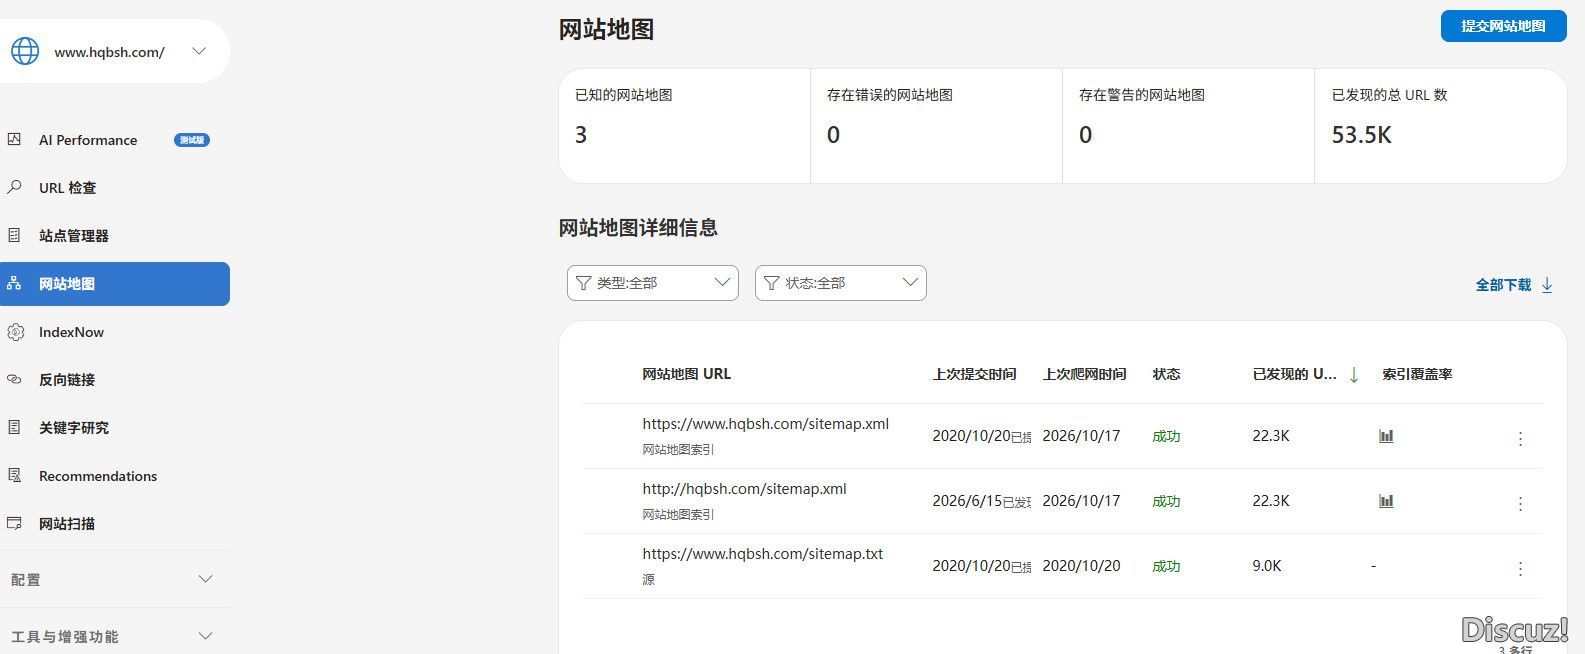This screenshot has width=1585, height=654.
Task: Click the sort arrow on 已发现的 U... column
Action: coord(1354,375)
